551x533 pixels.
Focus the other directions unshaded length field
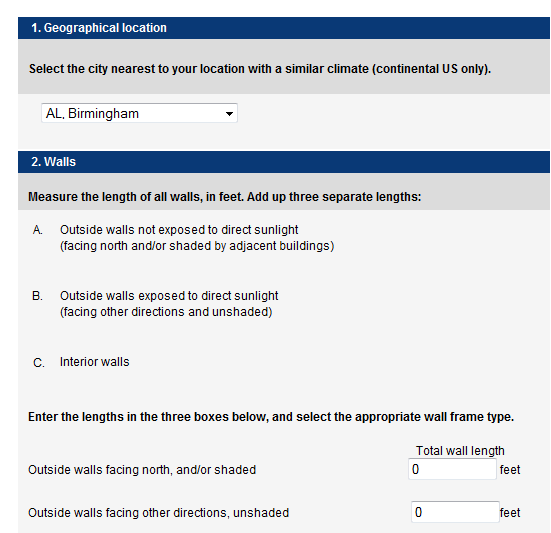455,512
